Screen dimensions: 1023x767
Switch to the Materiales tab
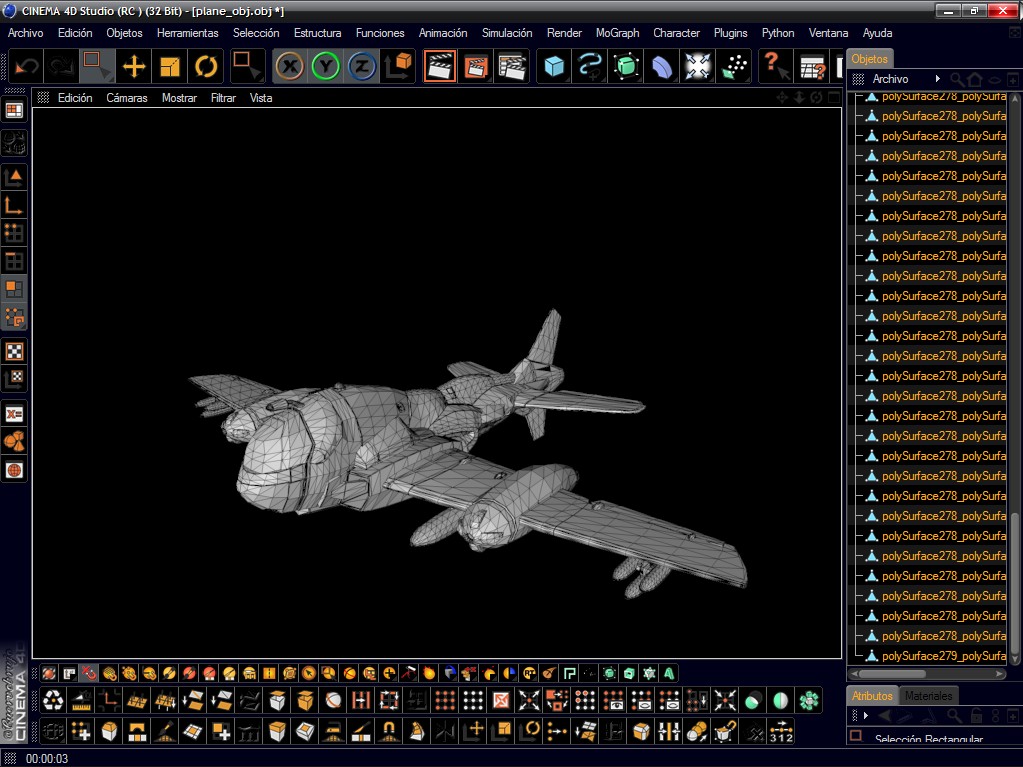(928, 696)
